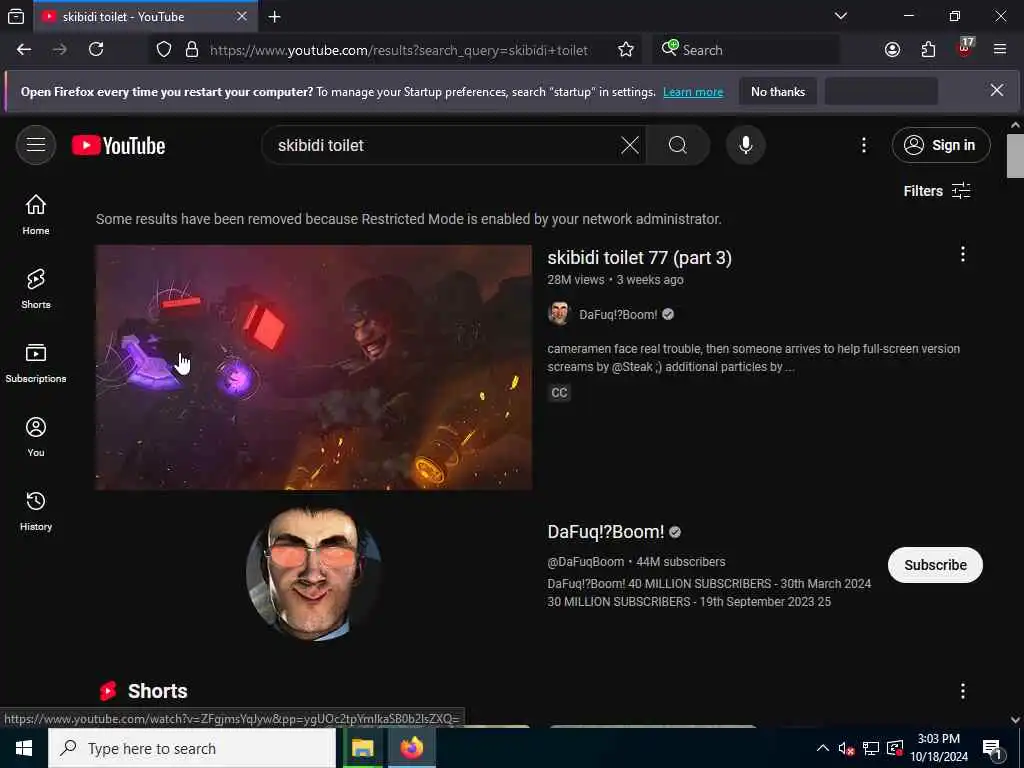Close the skibidi toilet YouTube tab

[x=242, y=16]
